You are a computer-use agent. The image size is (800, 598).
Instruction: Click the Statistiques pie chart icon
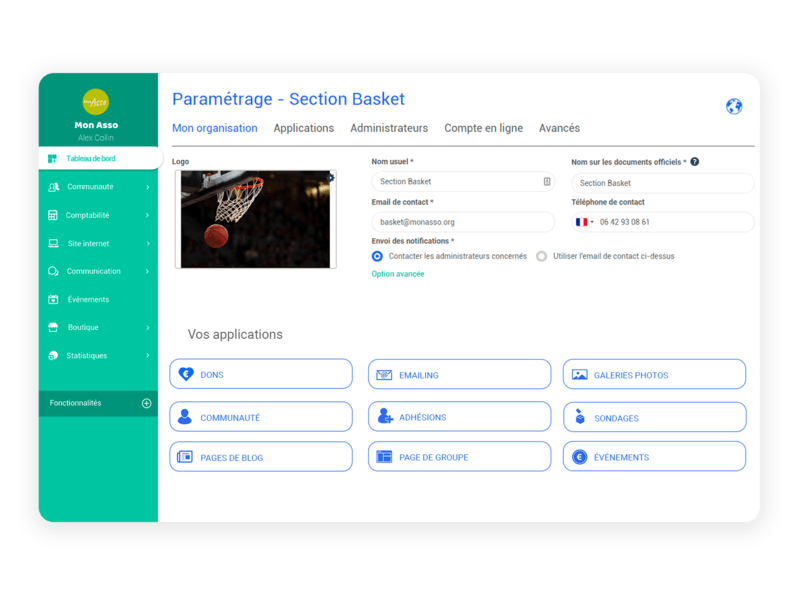pos(53,356)
